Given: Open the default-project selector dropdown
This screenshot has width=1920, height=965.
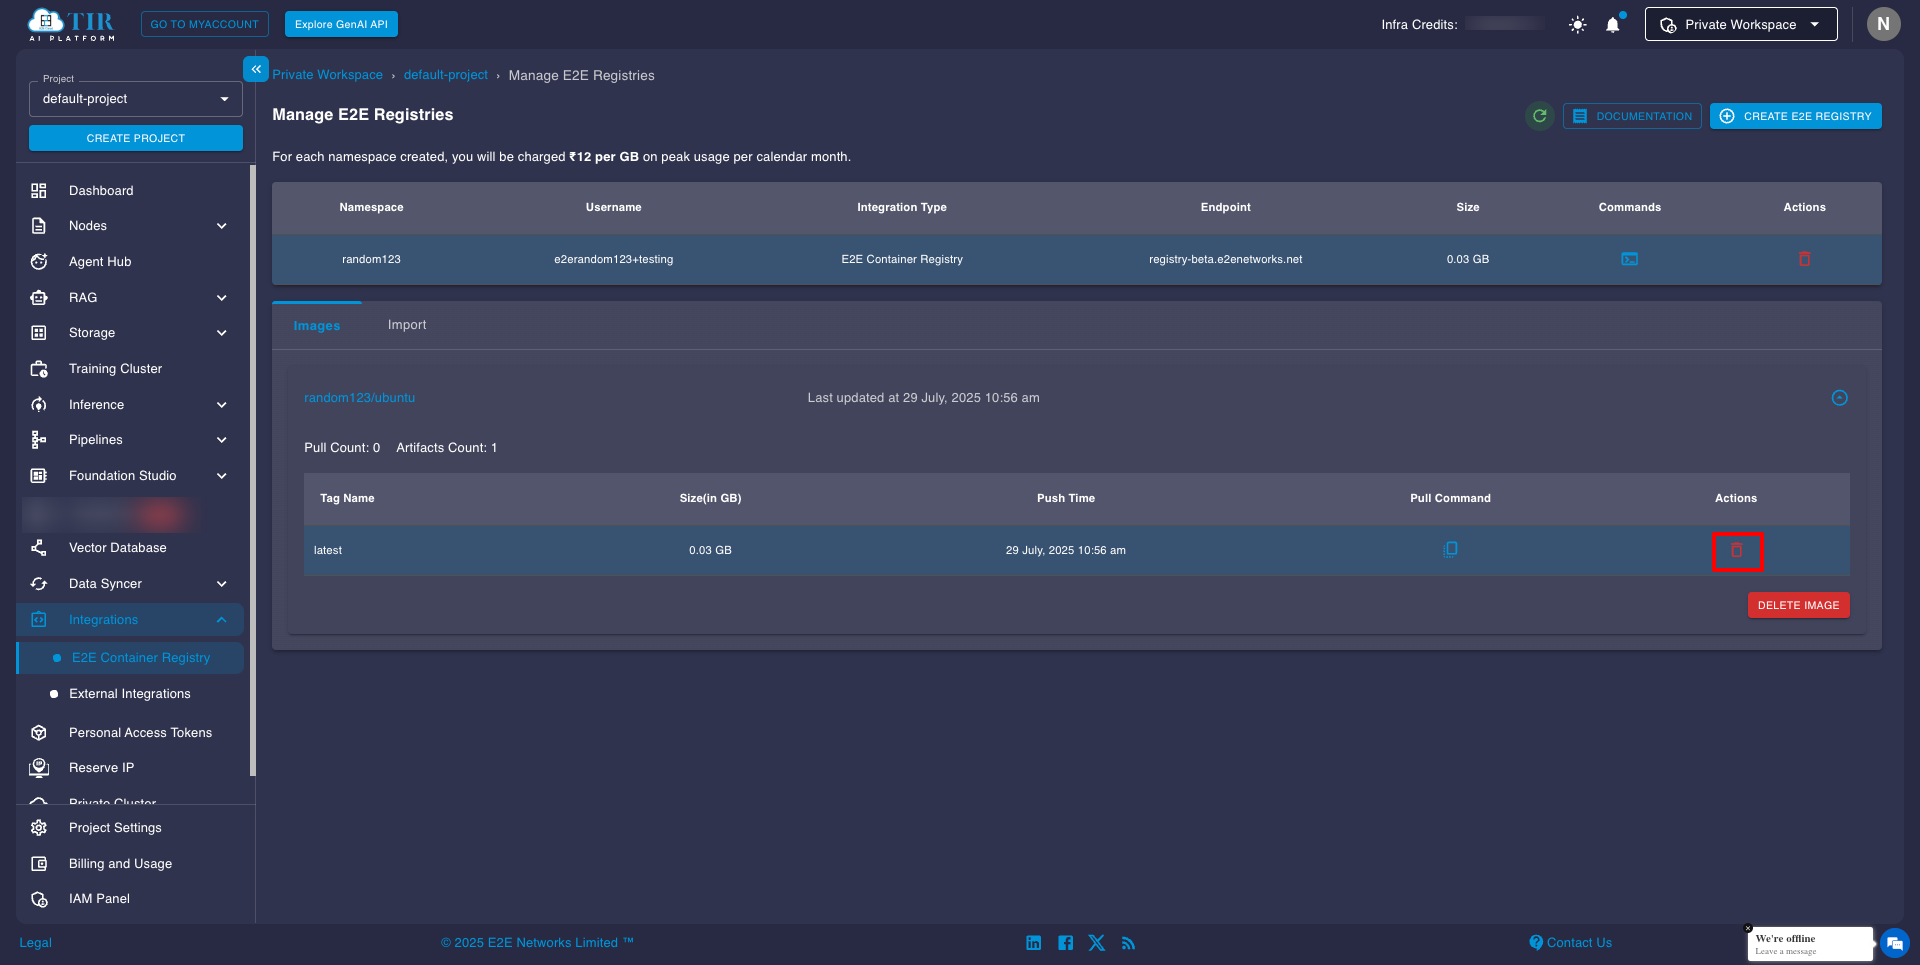Looking at the screenshot, I should (x=136, y=99).
